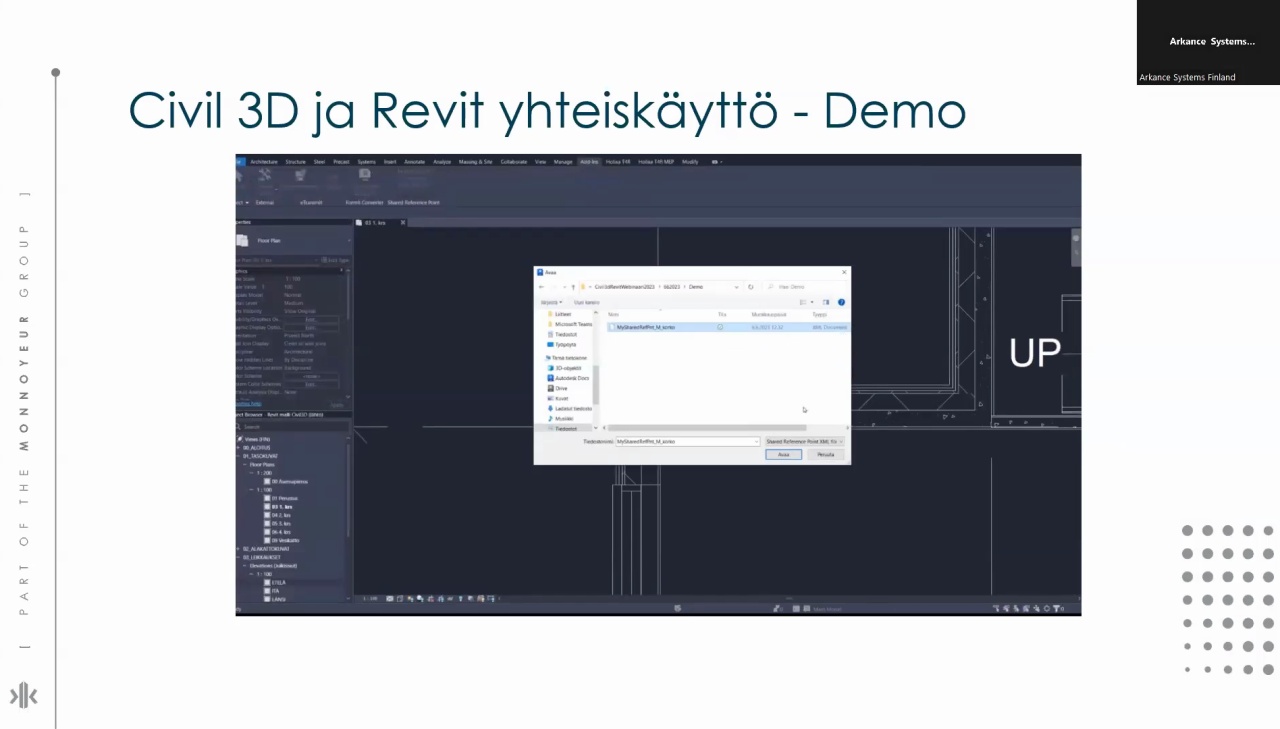This screenshot has height=729, width=1280.
Task: Click the horizontal scrollbar in file list
Action: pyautogui.click(x=707, y=428)
